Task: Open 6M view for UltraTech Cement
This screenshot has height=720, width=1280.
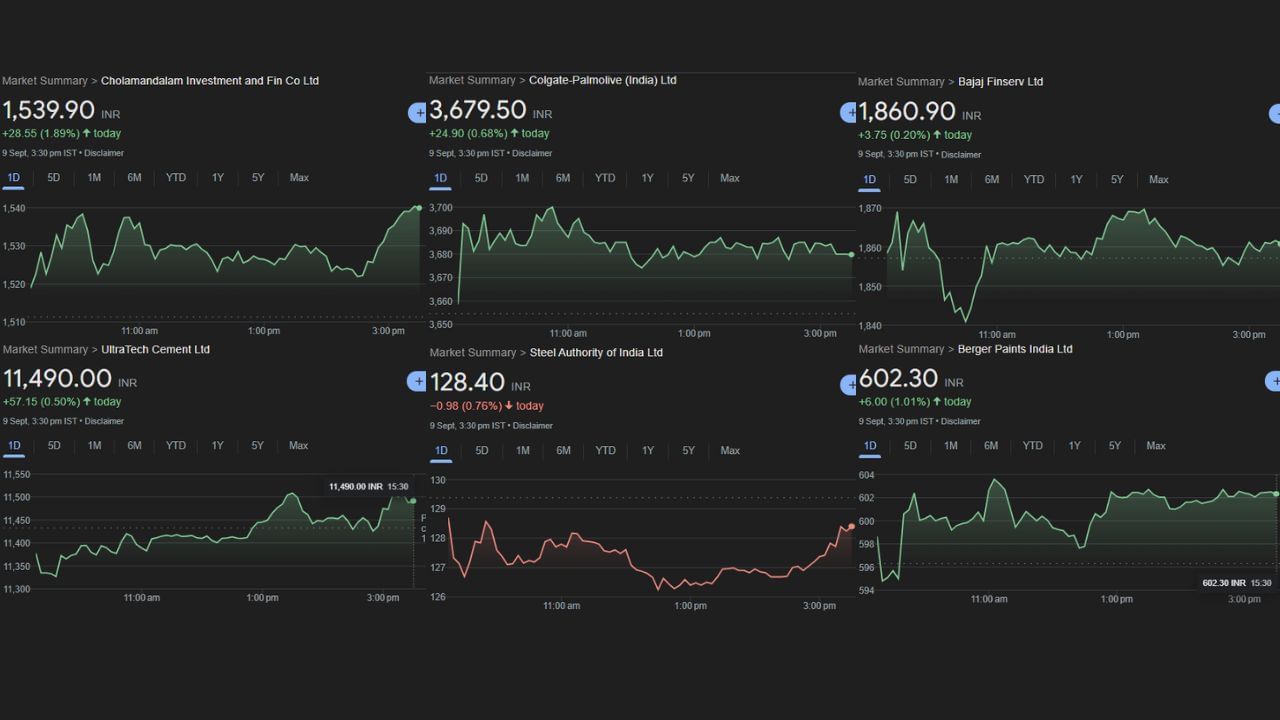Action: pyautogui.click(x=134, y=446)
